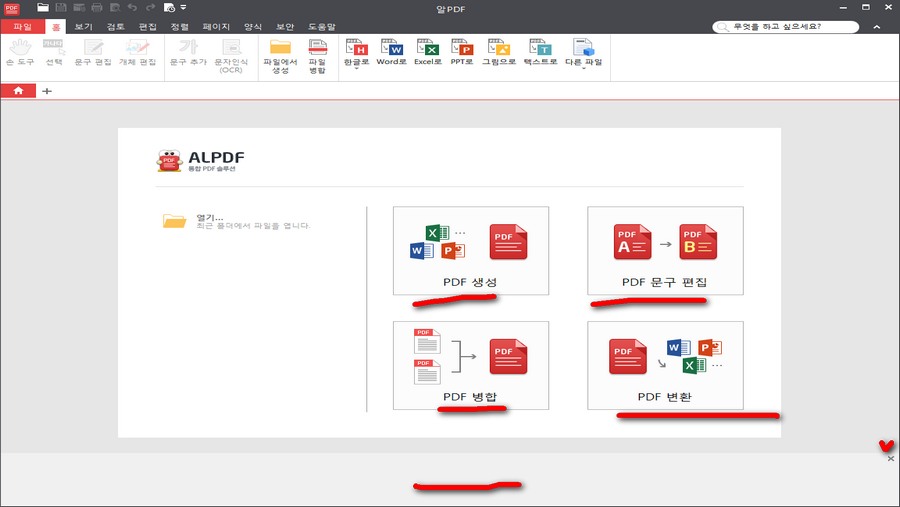Open the 파일 menu
Image resolution: width=900 pixels, height=507 pixels.
pos(22,26)
